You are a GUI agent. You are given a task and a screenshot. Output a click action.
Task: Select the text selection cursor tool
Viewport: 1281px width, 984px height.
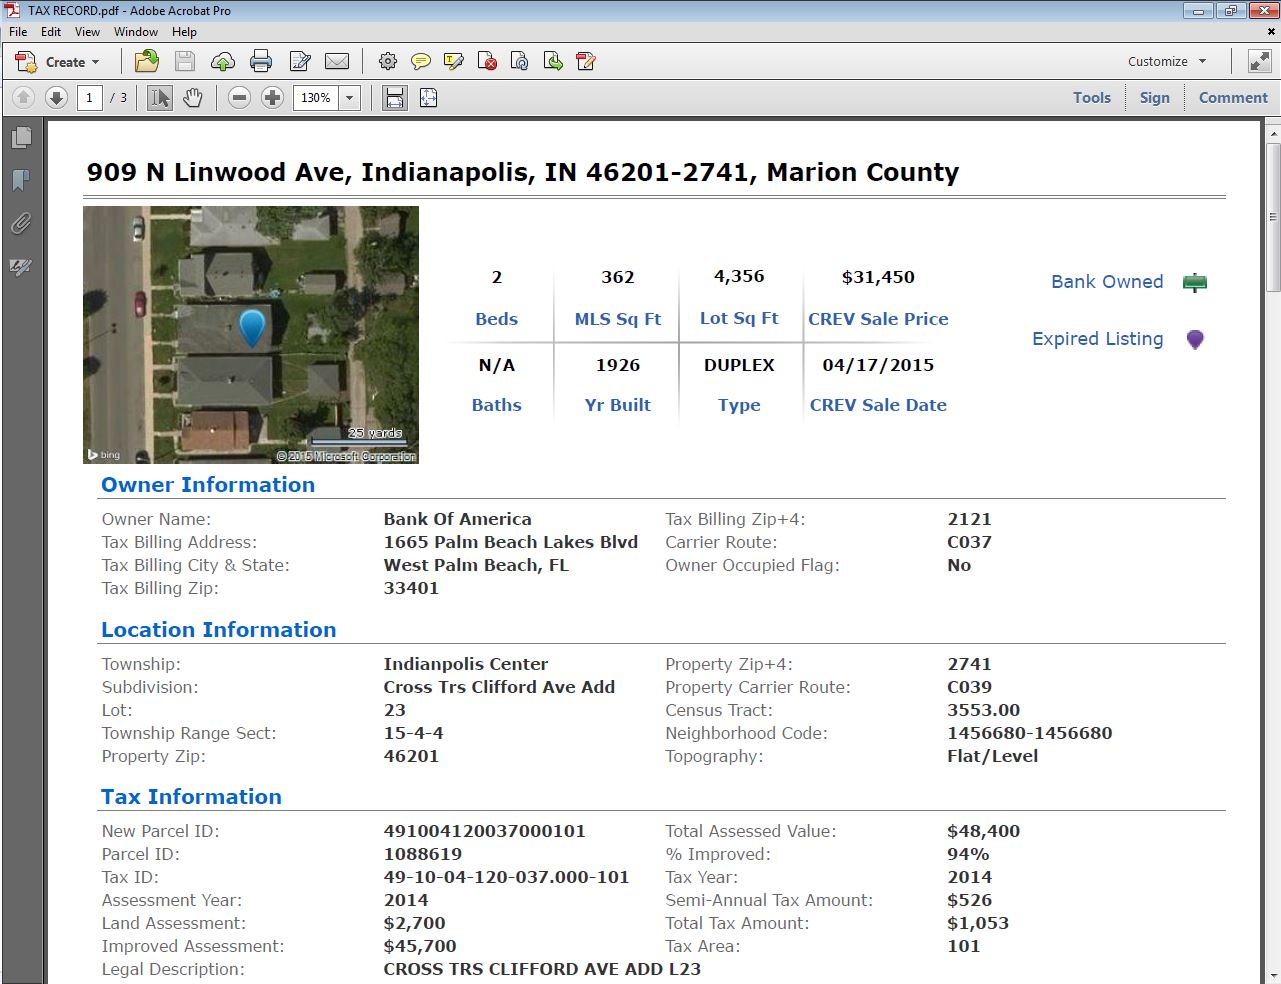point(159,98)
